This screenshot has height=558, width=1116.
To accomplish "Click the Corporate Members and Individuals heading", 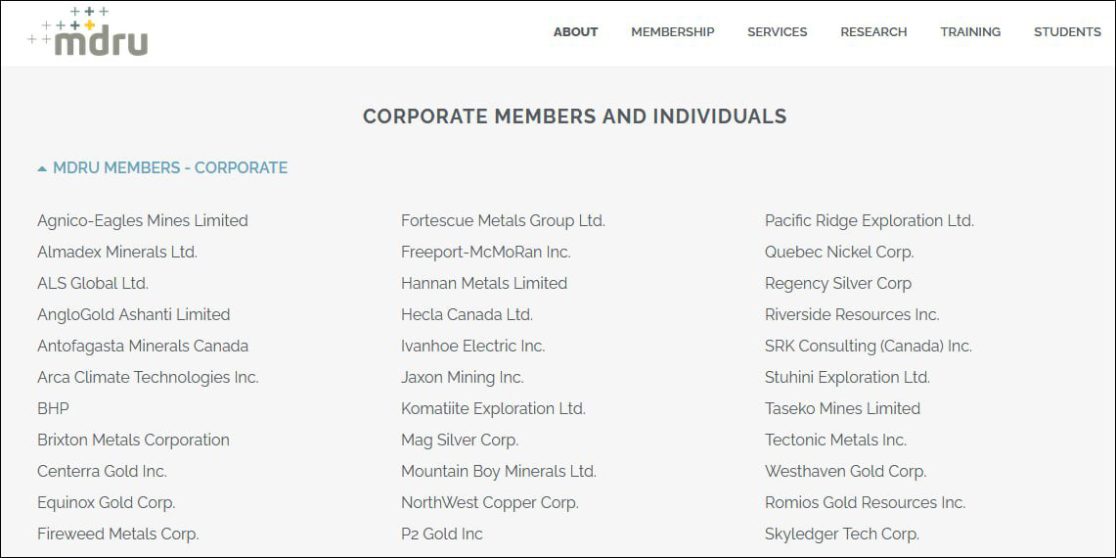I will (x=574, y=117).
